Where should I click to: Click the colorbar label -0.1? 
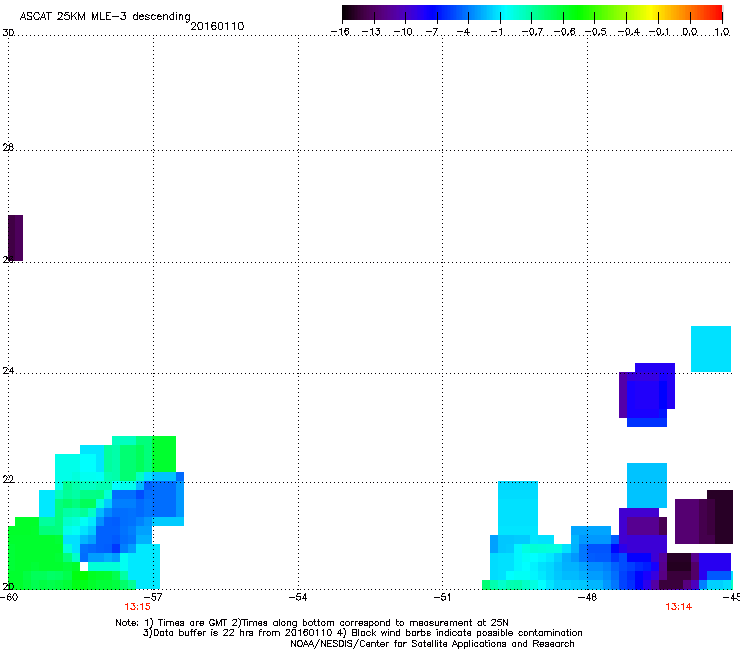pyautogui.click(x=659, y=32)
